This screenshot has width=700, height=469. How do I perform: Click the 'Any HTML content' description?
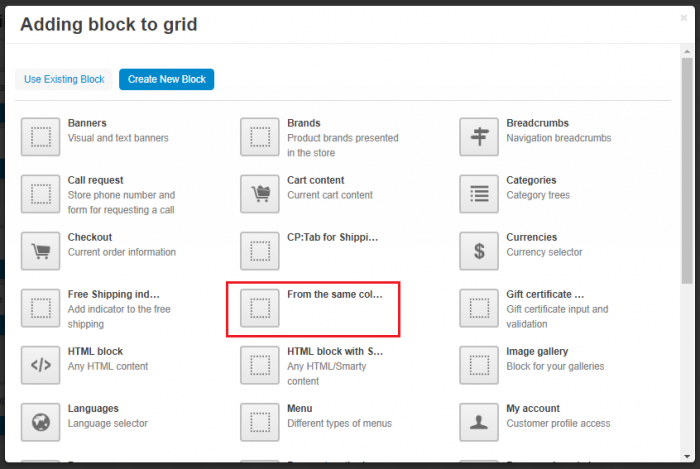pyautogui.click(x=108, y=367)
